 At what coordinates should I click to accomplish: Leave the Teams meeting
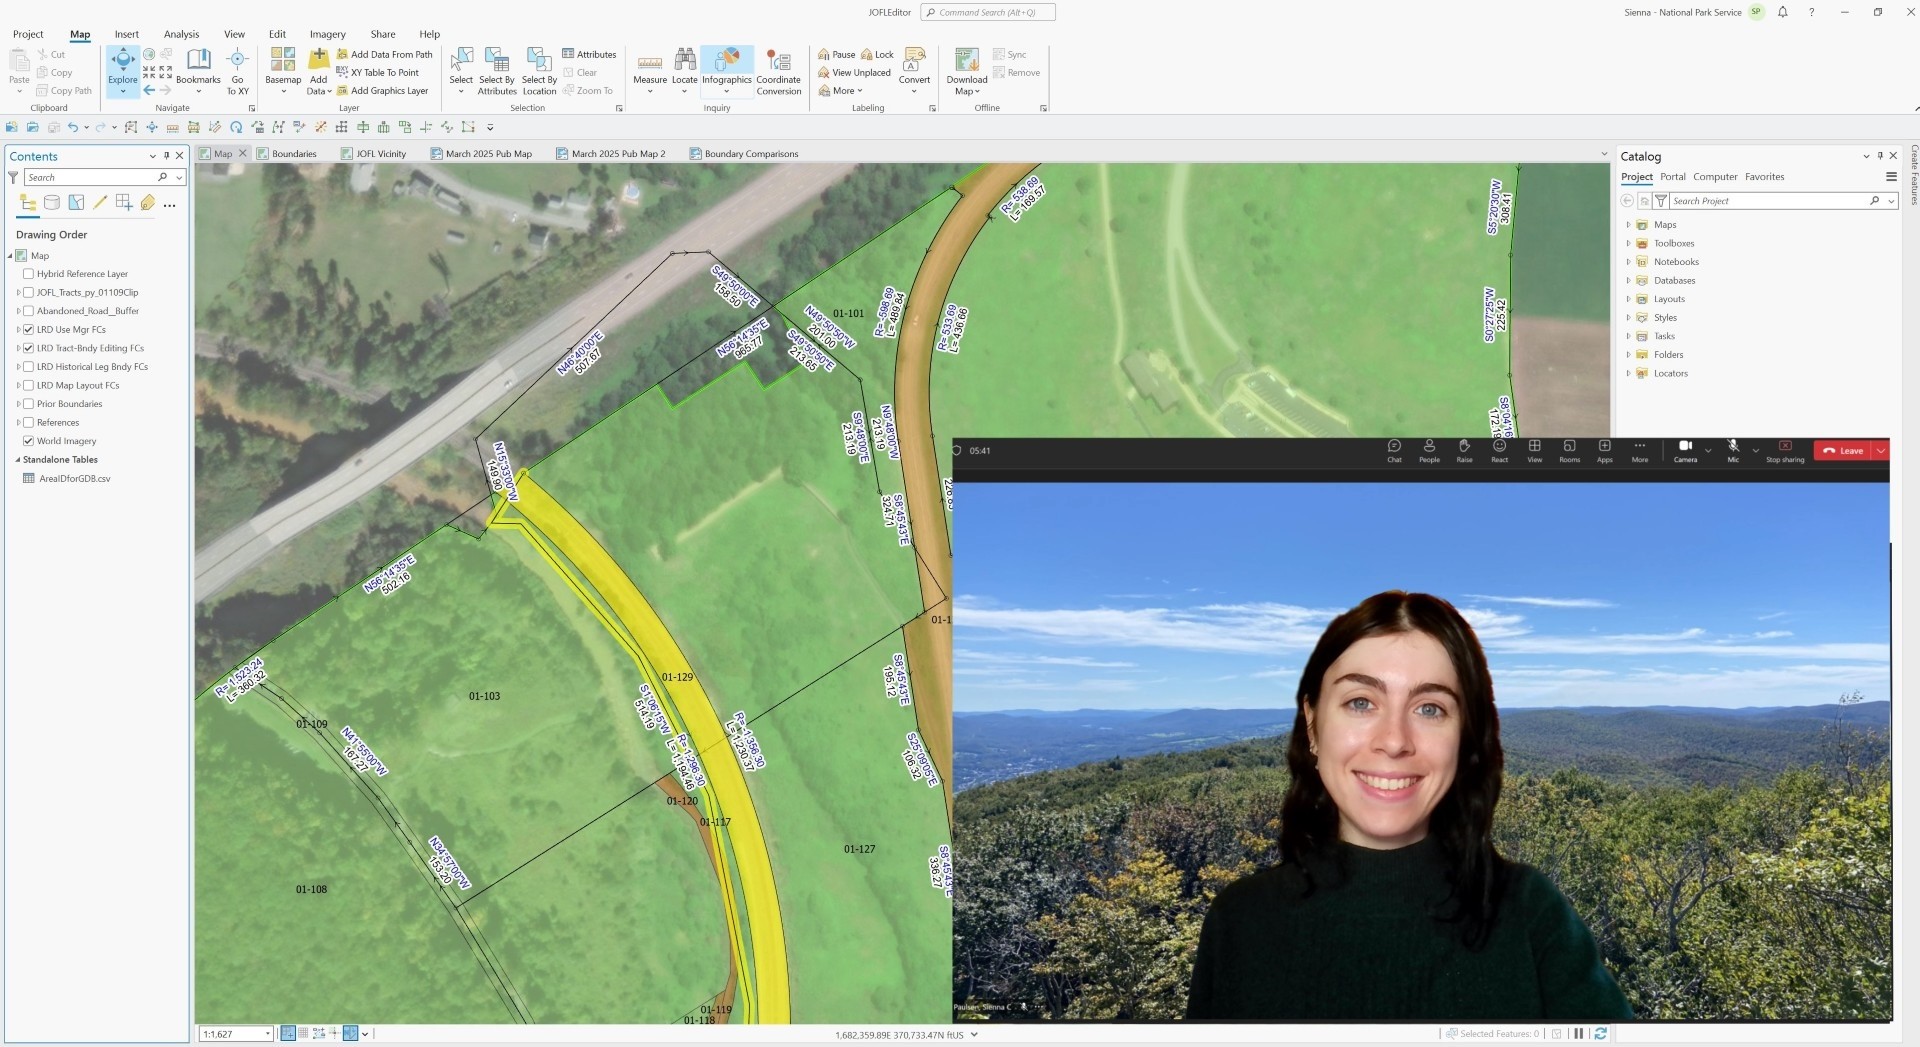click(1843, 451)
